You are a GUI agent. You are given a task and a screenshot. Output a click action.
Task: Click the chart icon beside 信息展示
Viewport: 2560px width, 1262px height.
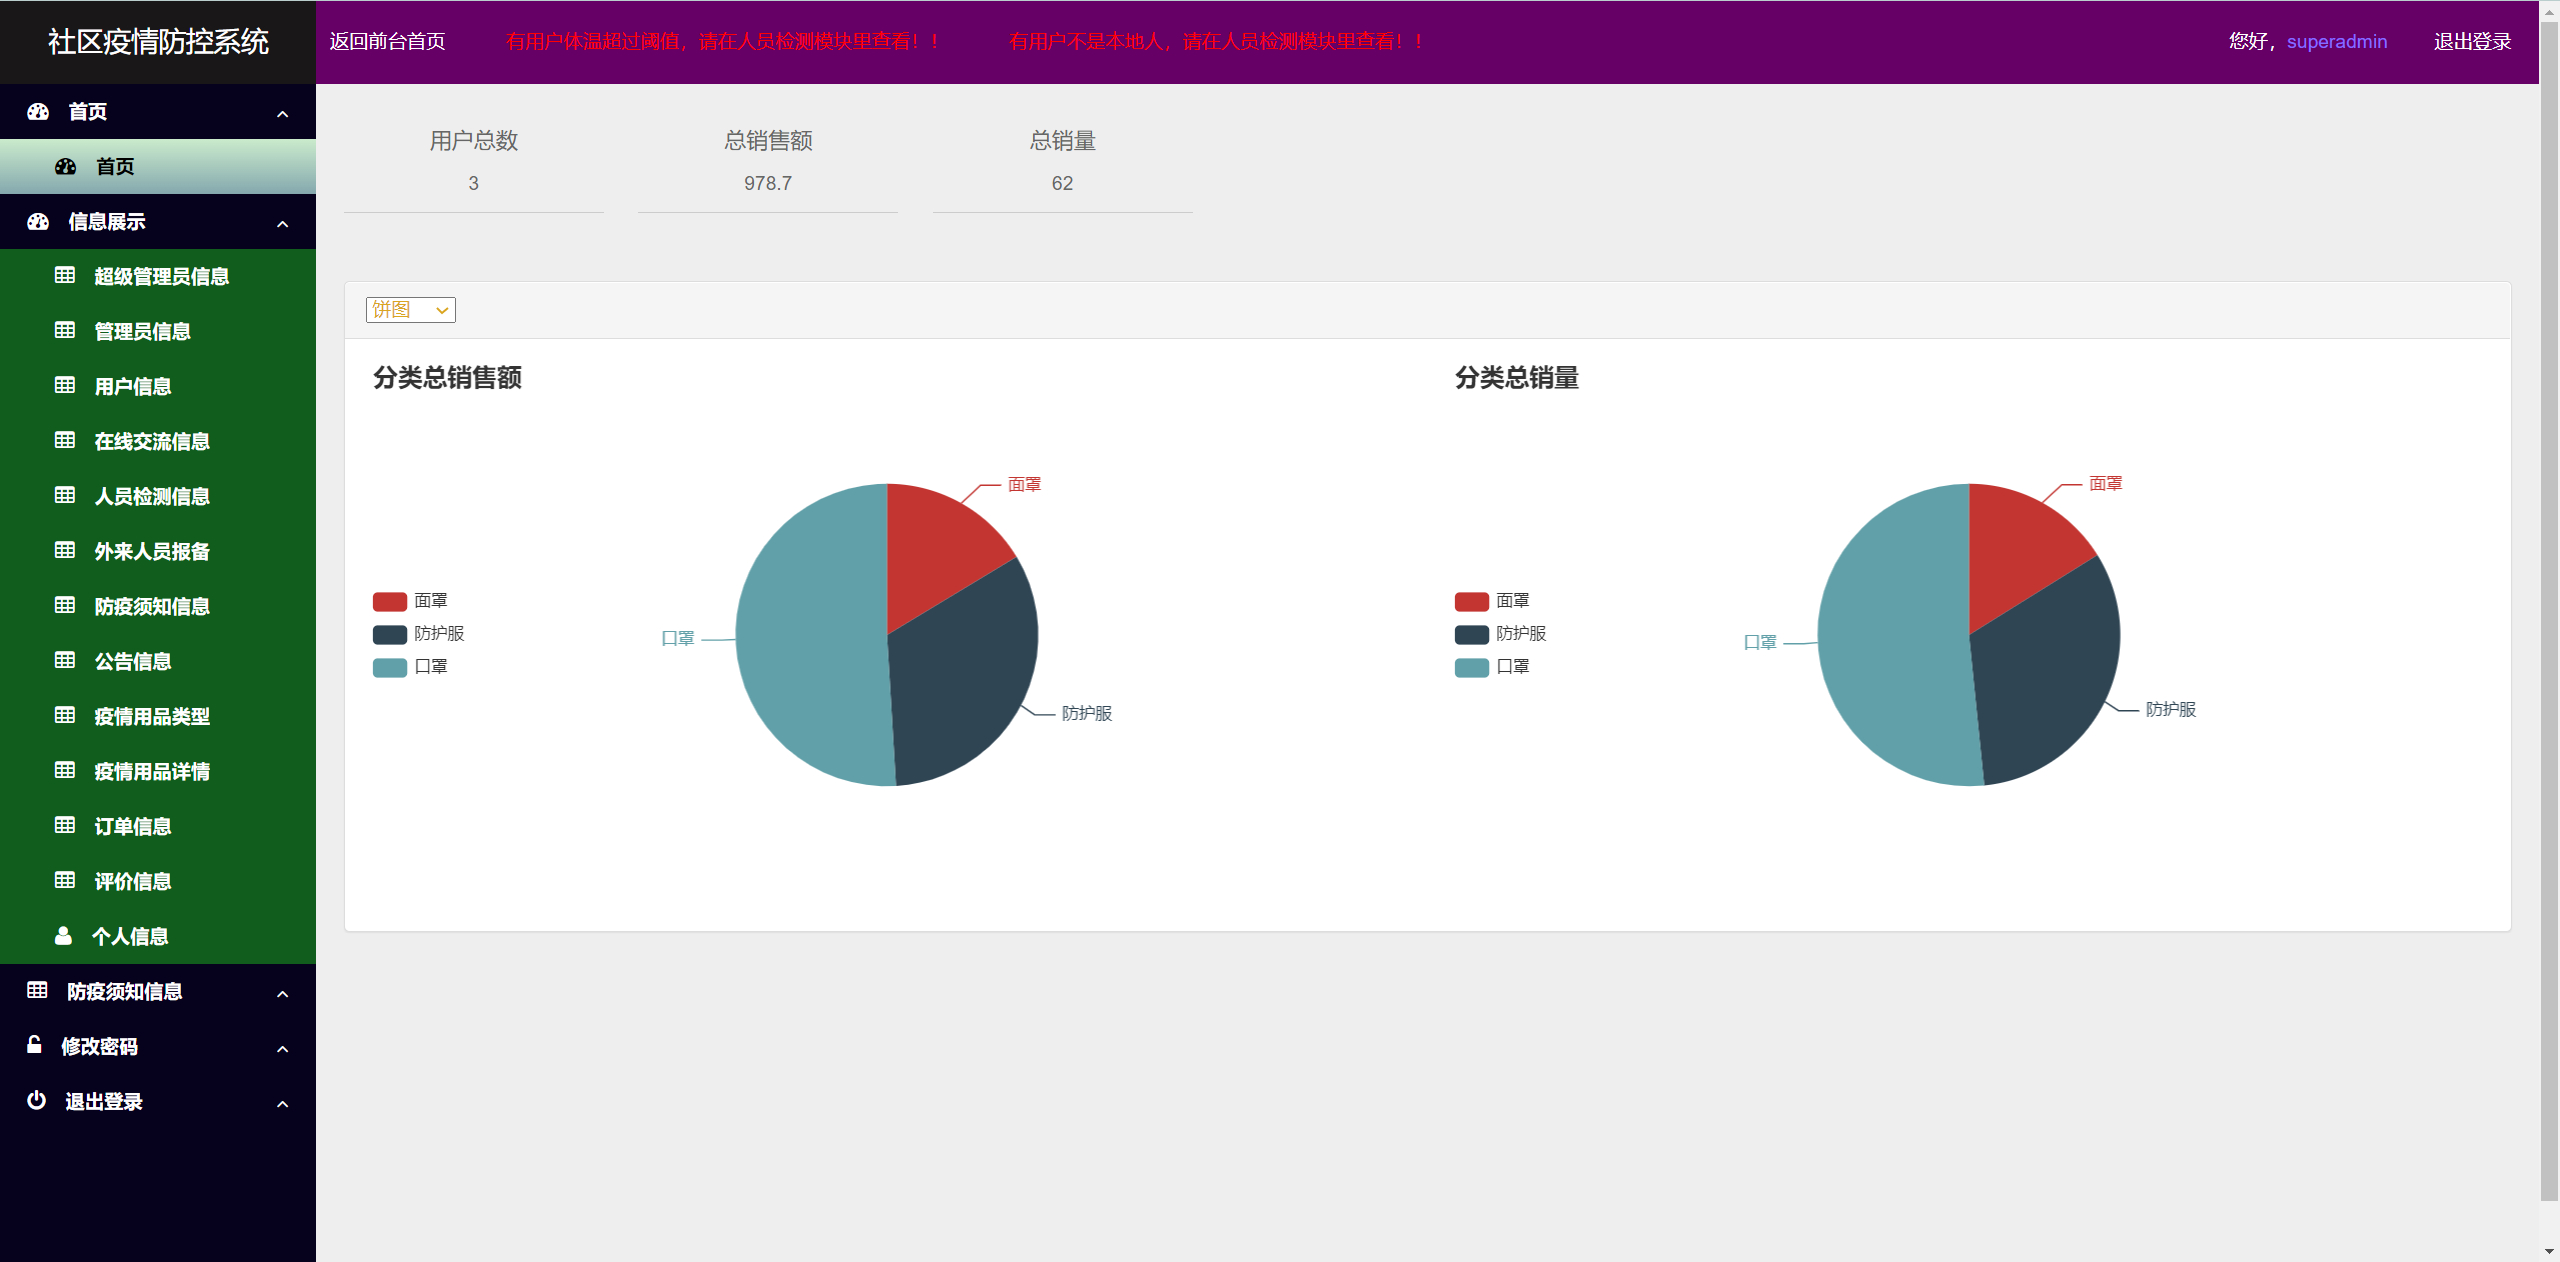37,221
